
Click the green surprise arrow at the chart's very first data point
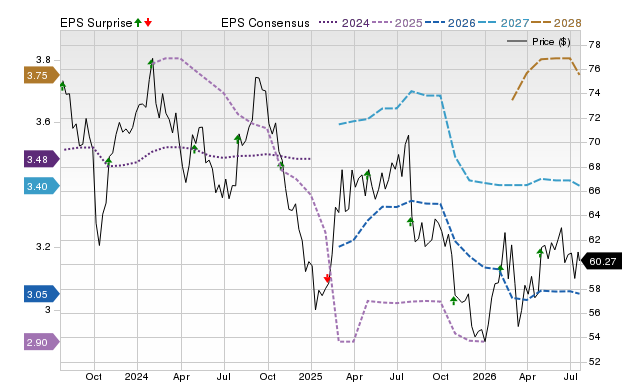point(63,86)
